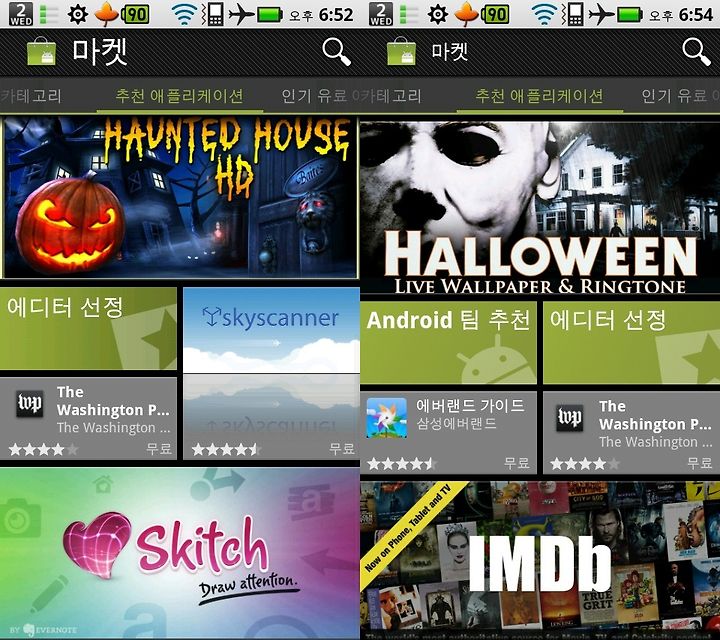Tap the 삼성에버랜드 developer name

(x=456, y=423)
